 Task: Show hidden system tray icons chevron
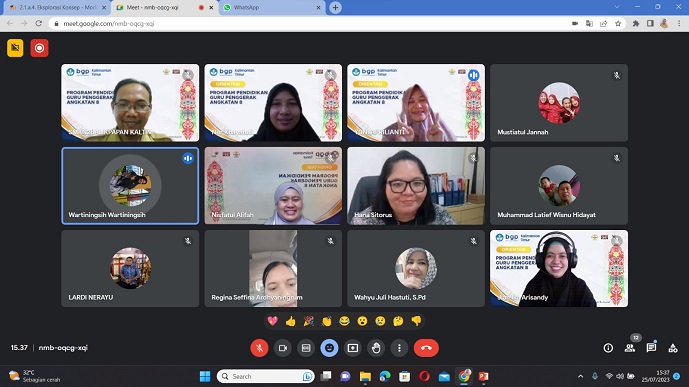pyautogui.click(x=580, y=376)
